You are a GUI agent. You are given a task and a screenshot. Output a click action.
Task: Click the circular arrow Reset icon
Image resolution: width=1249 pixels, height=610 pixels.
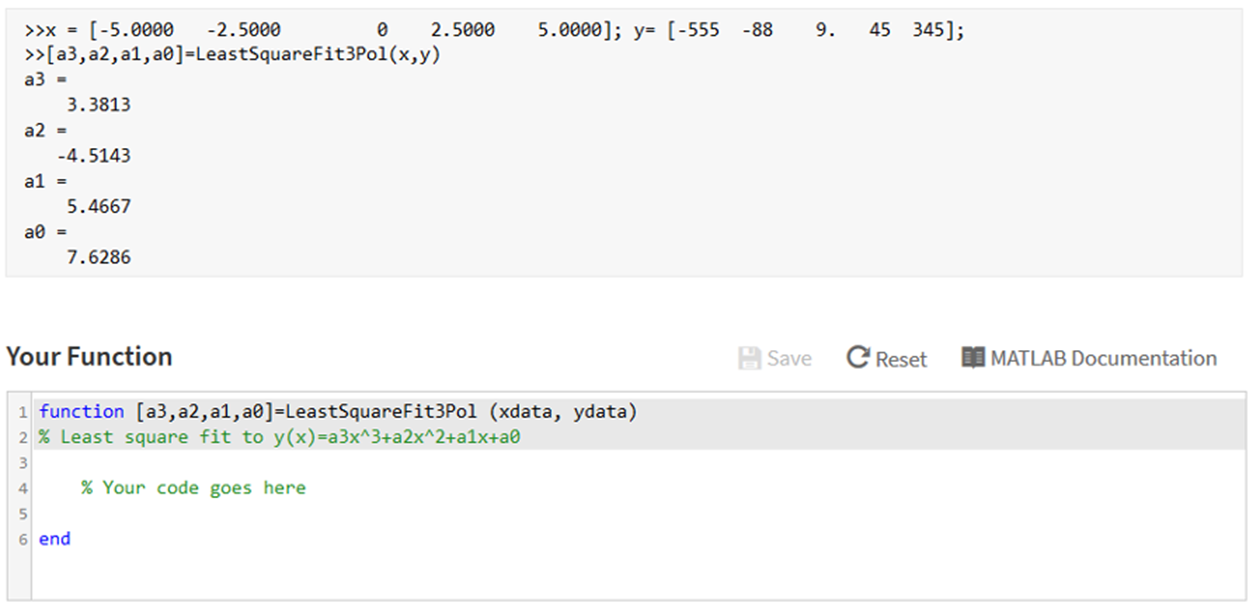point(860,357)
